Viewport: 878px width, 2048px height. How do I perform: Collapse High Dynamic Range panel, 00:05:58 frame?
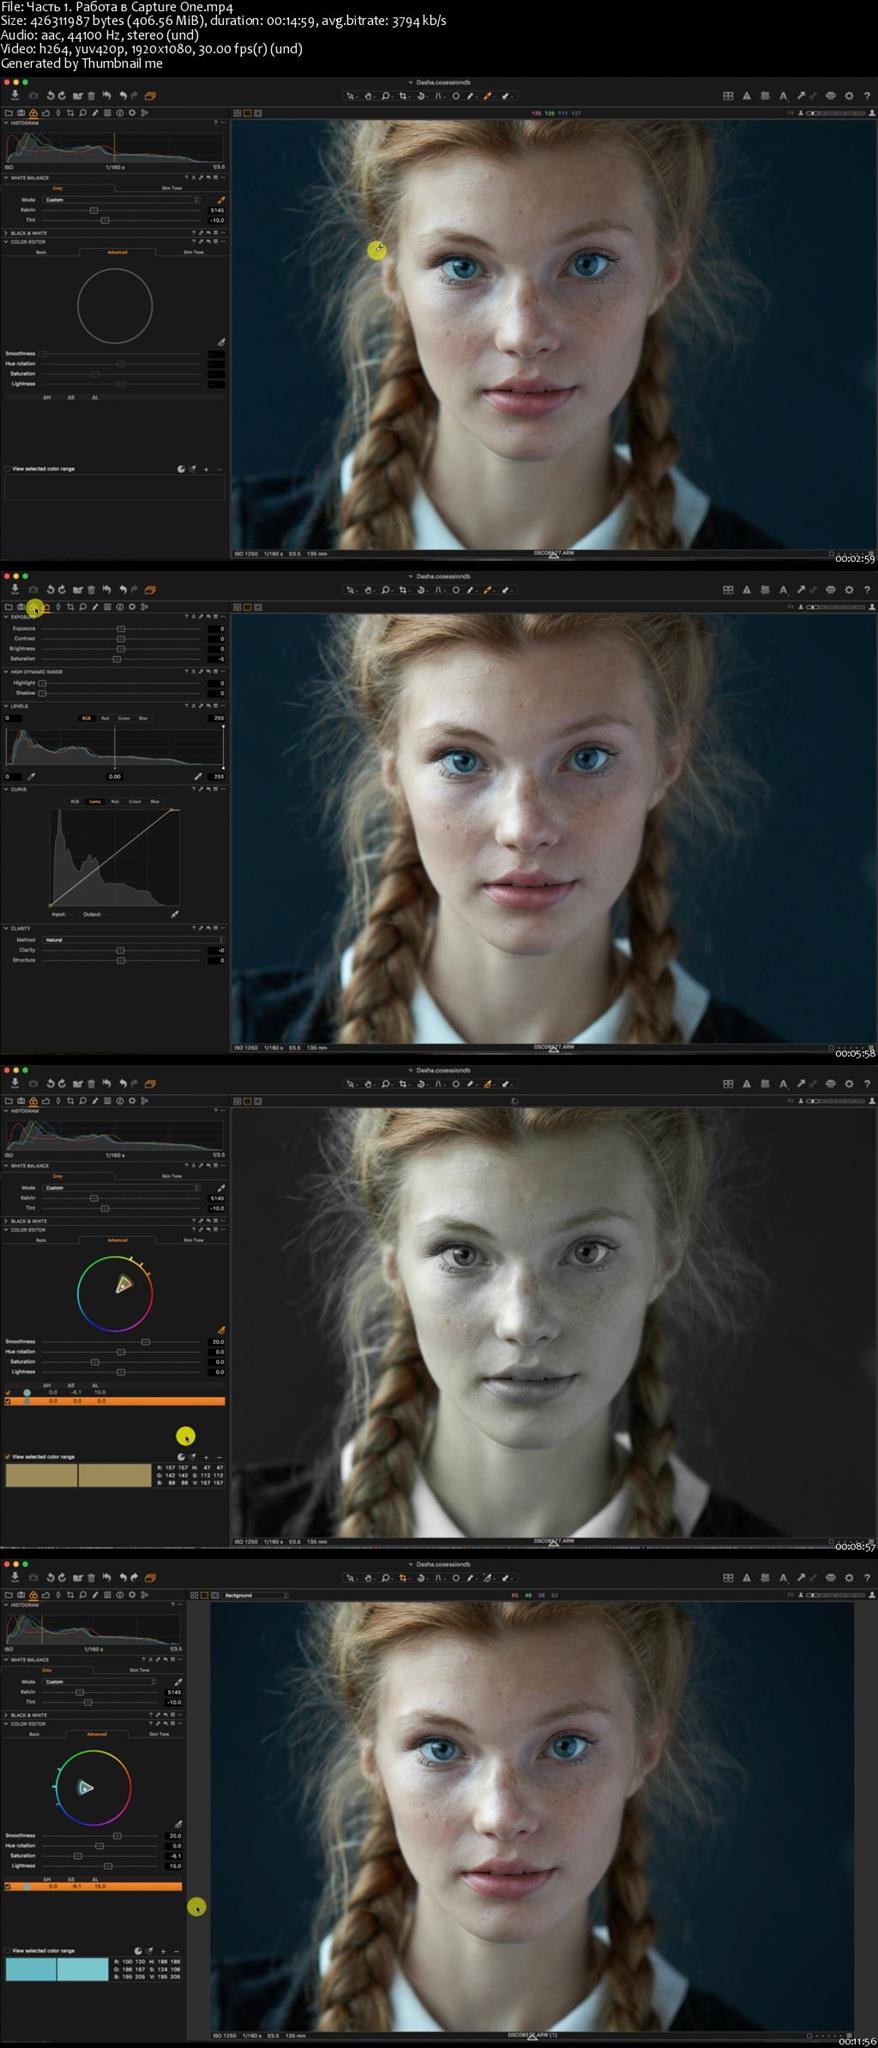pyautogui.click(x=6, y=672)
